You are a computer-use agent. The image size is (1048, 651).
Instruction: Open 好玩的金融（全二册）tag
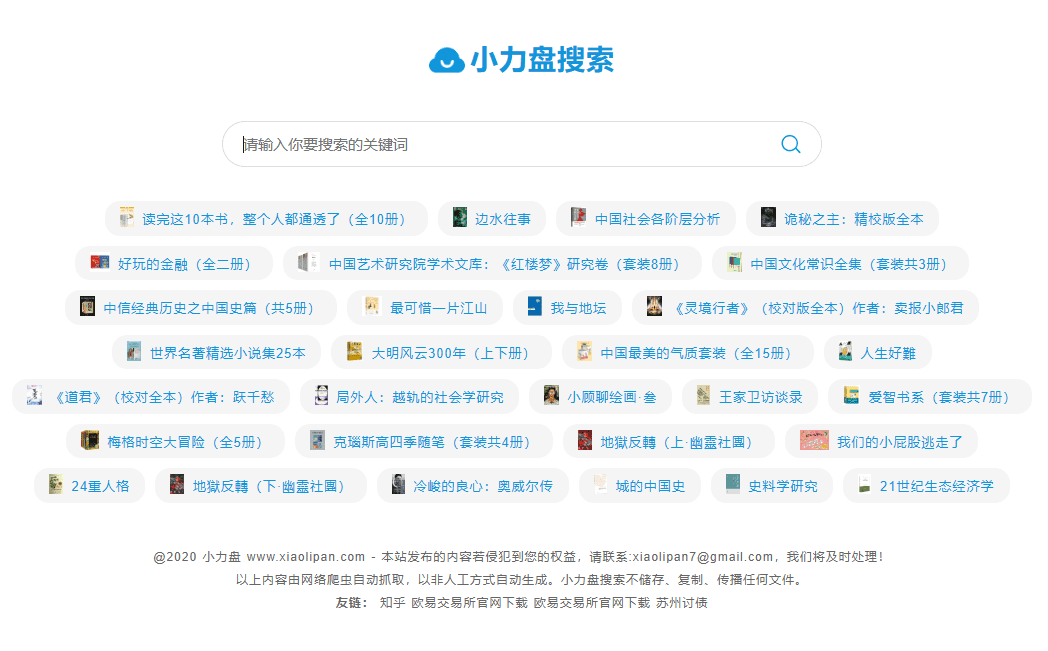[184, 264]
